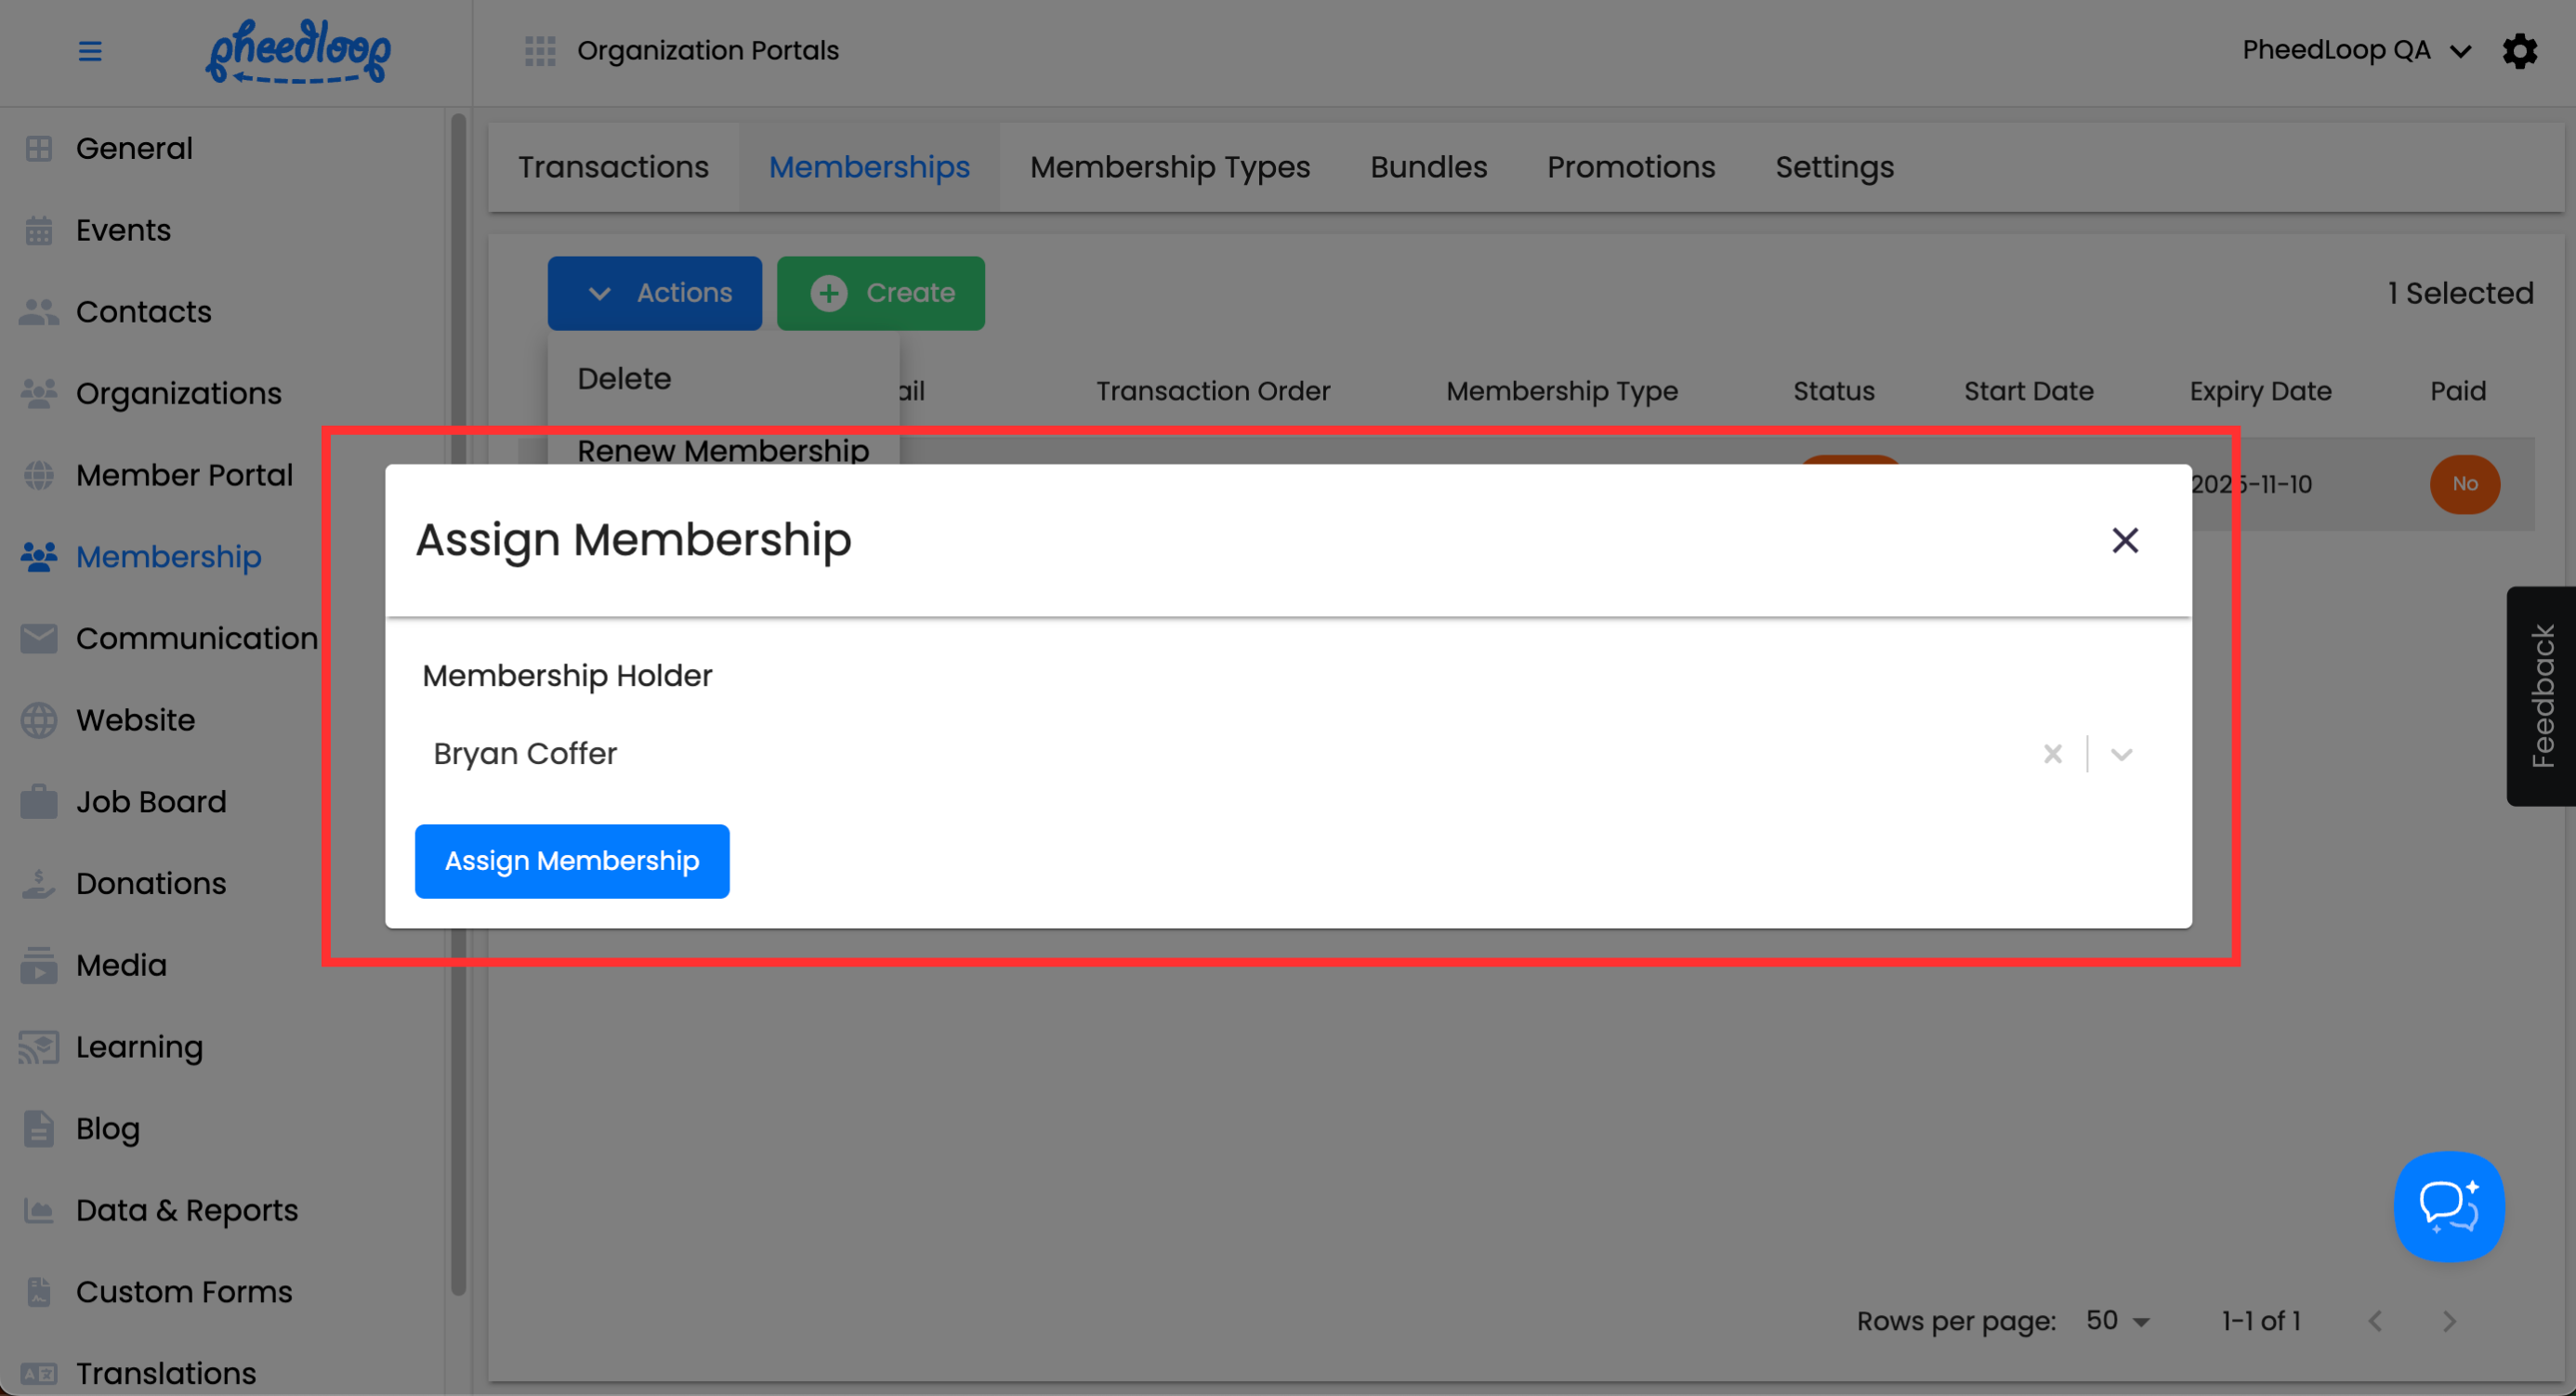Image resolution: width=2576 pixels, height=1396 pixels.
Task: Change rows per page dropdown
Action: (2117, 1321)
